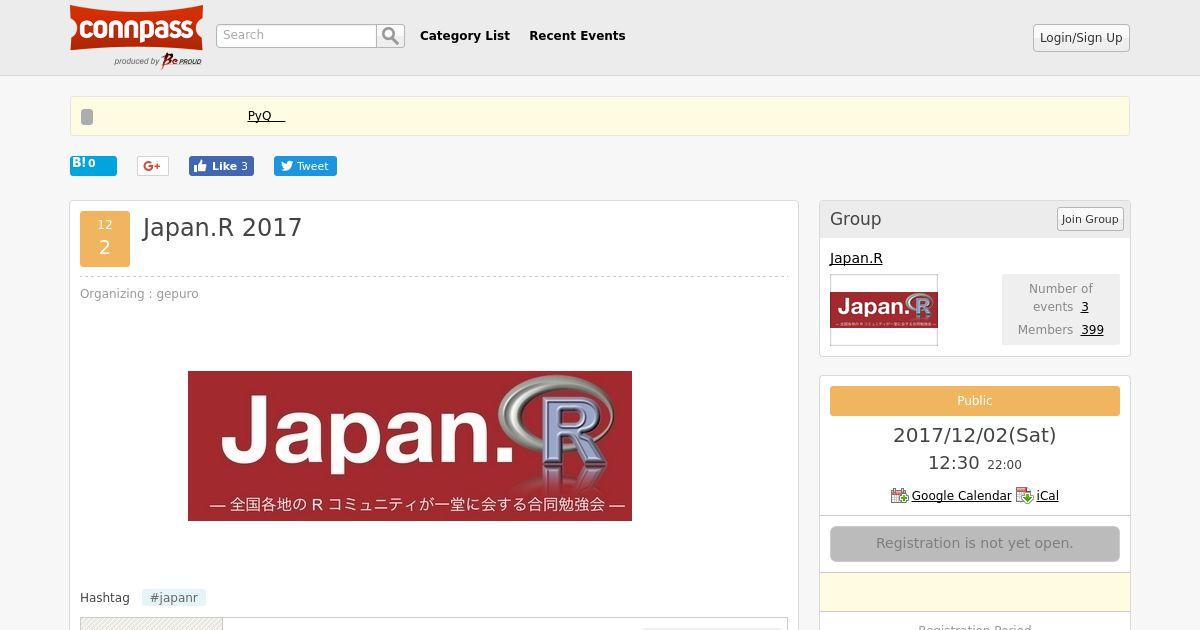
Task: Click the Facebook Like button
Action: click(221, 166)
